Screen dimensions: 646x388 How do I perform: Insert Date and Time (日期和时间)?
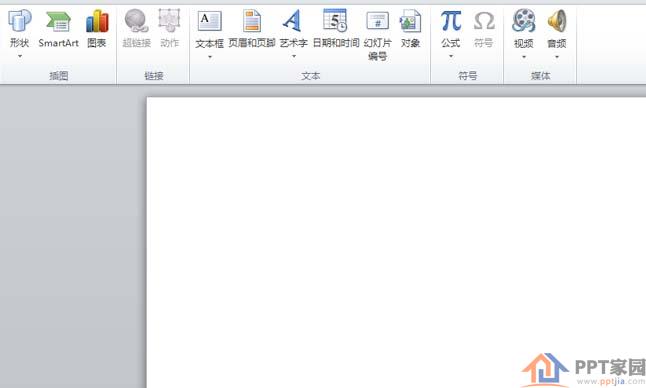pyautogui.click(x=335, y=20)
